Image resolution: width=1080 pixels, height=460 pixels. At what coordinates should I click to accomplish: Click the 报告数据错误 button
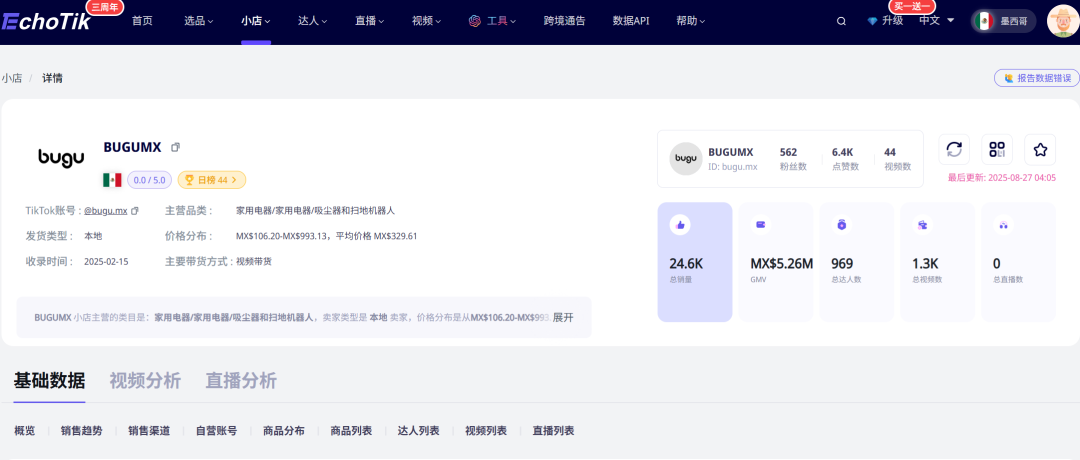(1036, 78)
